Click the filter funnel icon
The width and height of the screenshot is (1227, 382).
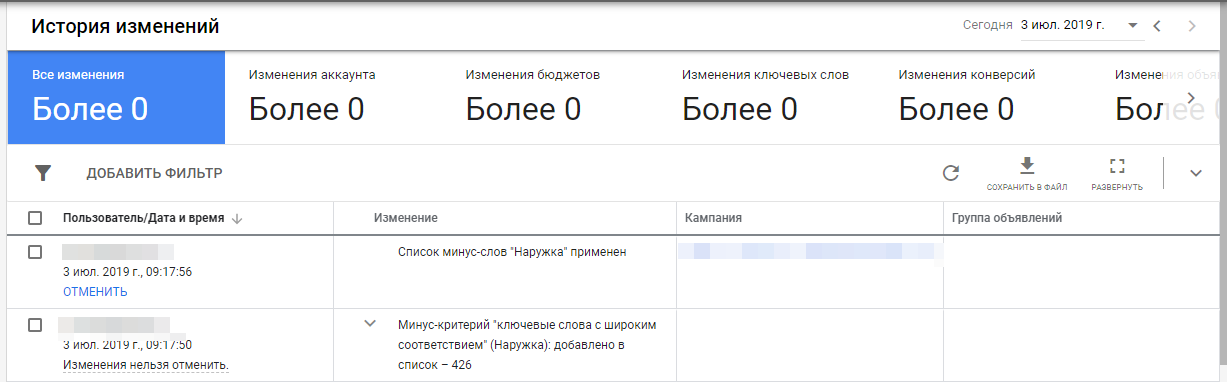(x=42, y=173)
